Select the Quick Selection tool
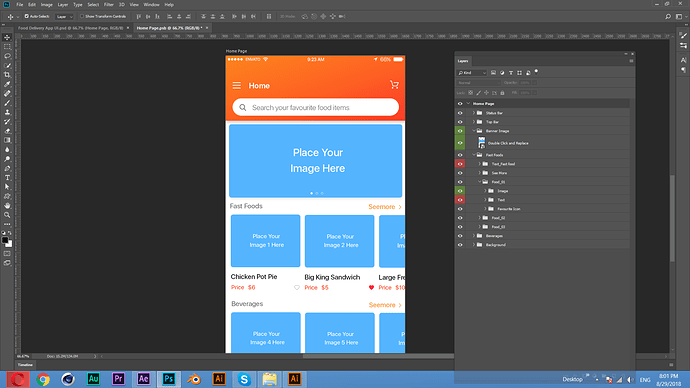This screenshot has width=690, height=388. point(7,66)
